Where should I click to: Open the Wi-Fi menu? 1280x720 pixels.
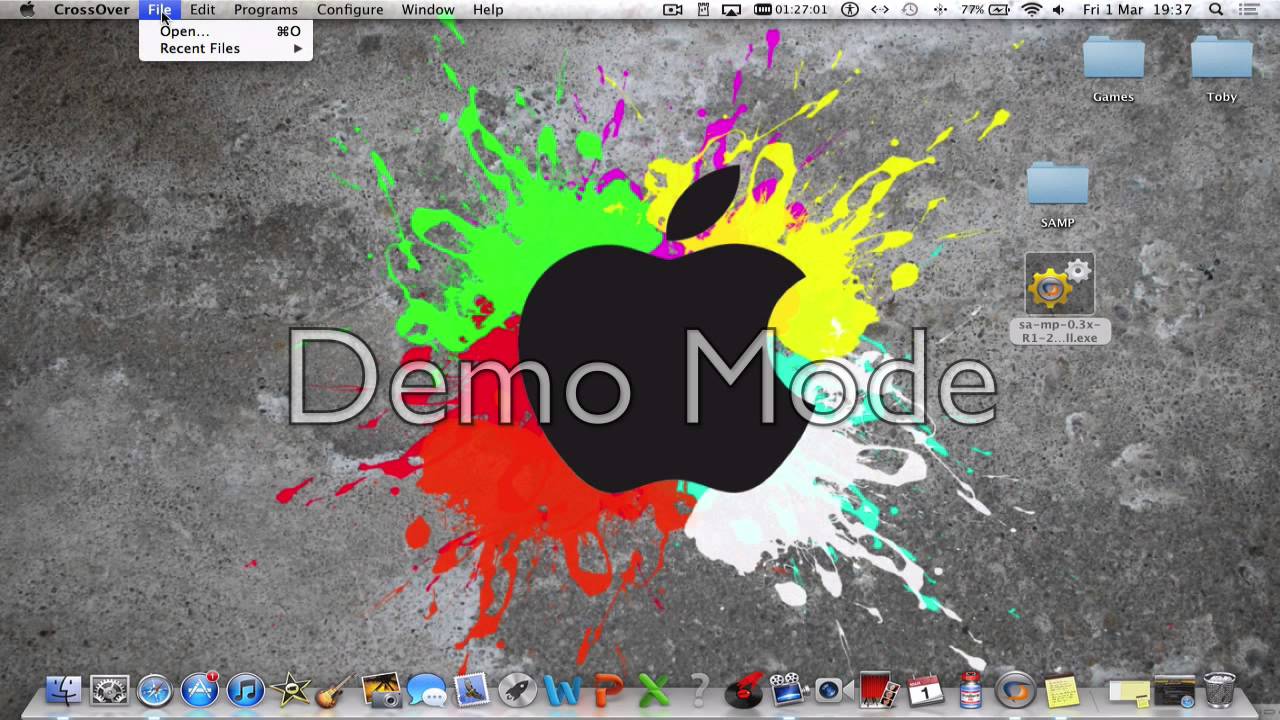[1032, 9]
